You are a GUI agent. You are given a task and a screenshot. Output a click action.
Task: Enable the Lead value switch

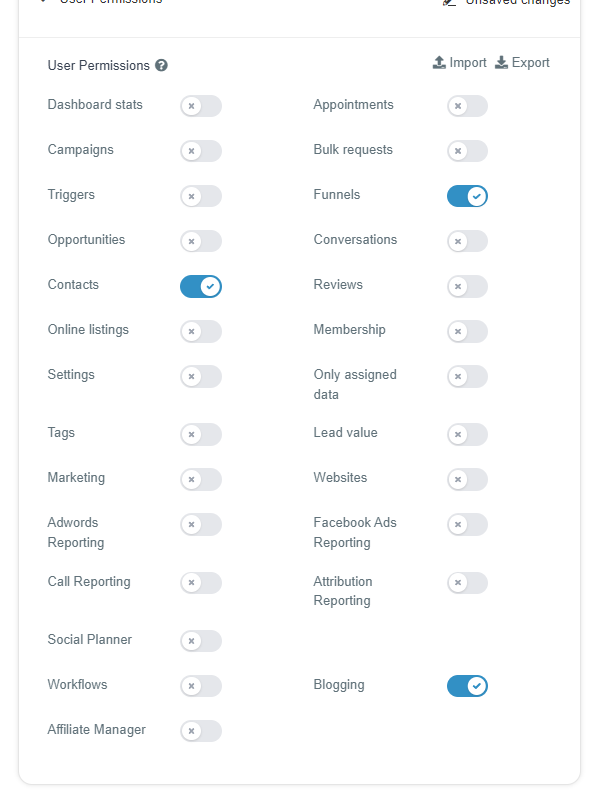467,434
